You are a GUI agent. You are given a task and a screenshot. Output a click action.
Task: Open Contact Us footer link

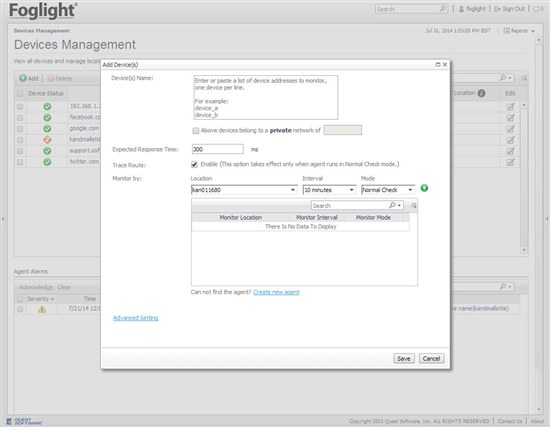pos(510,421)
